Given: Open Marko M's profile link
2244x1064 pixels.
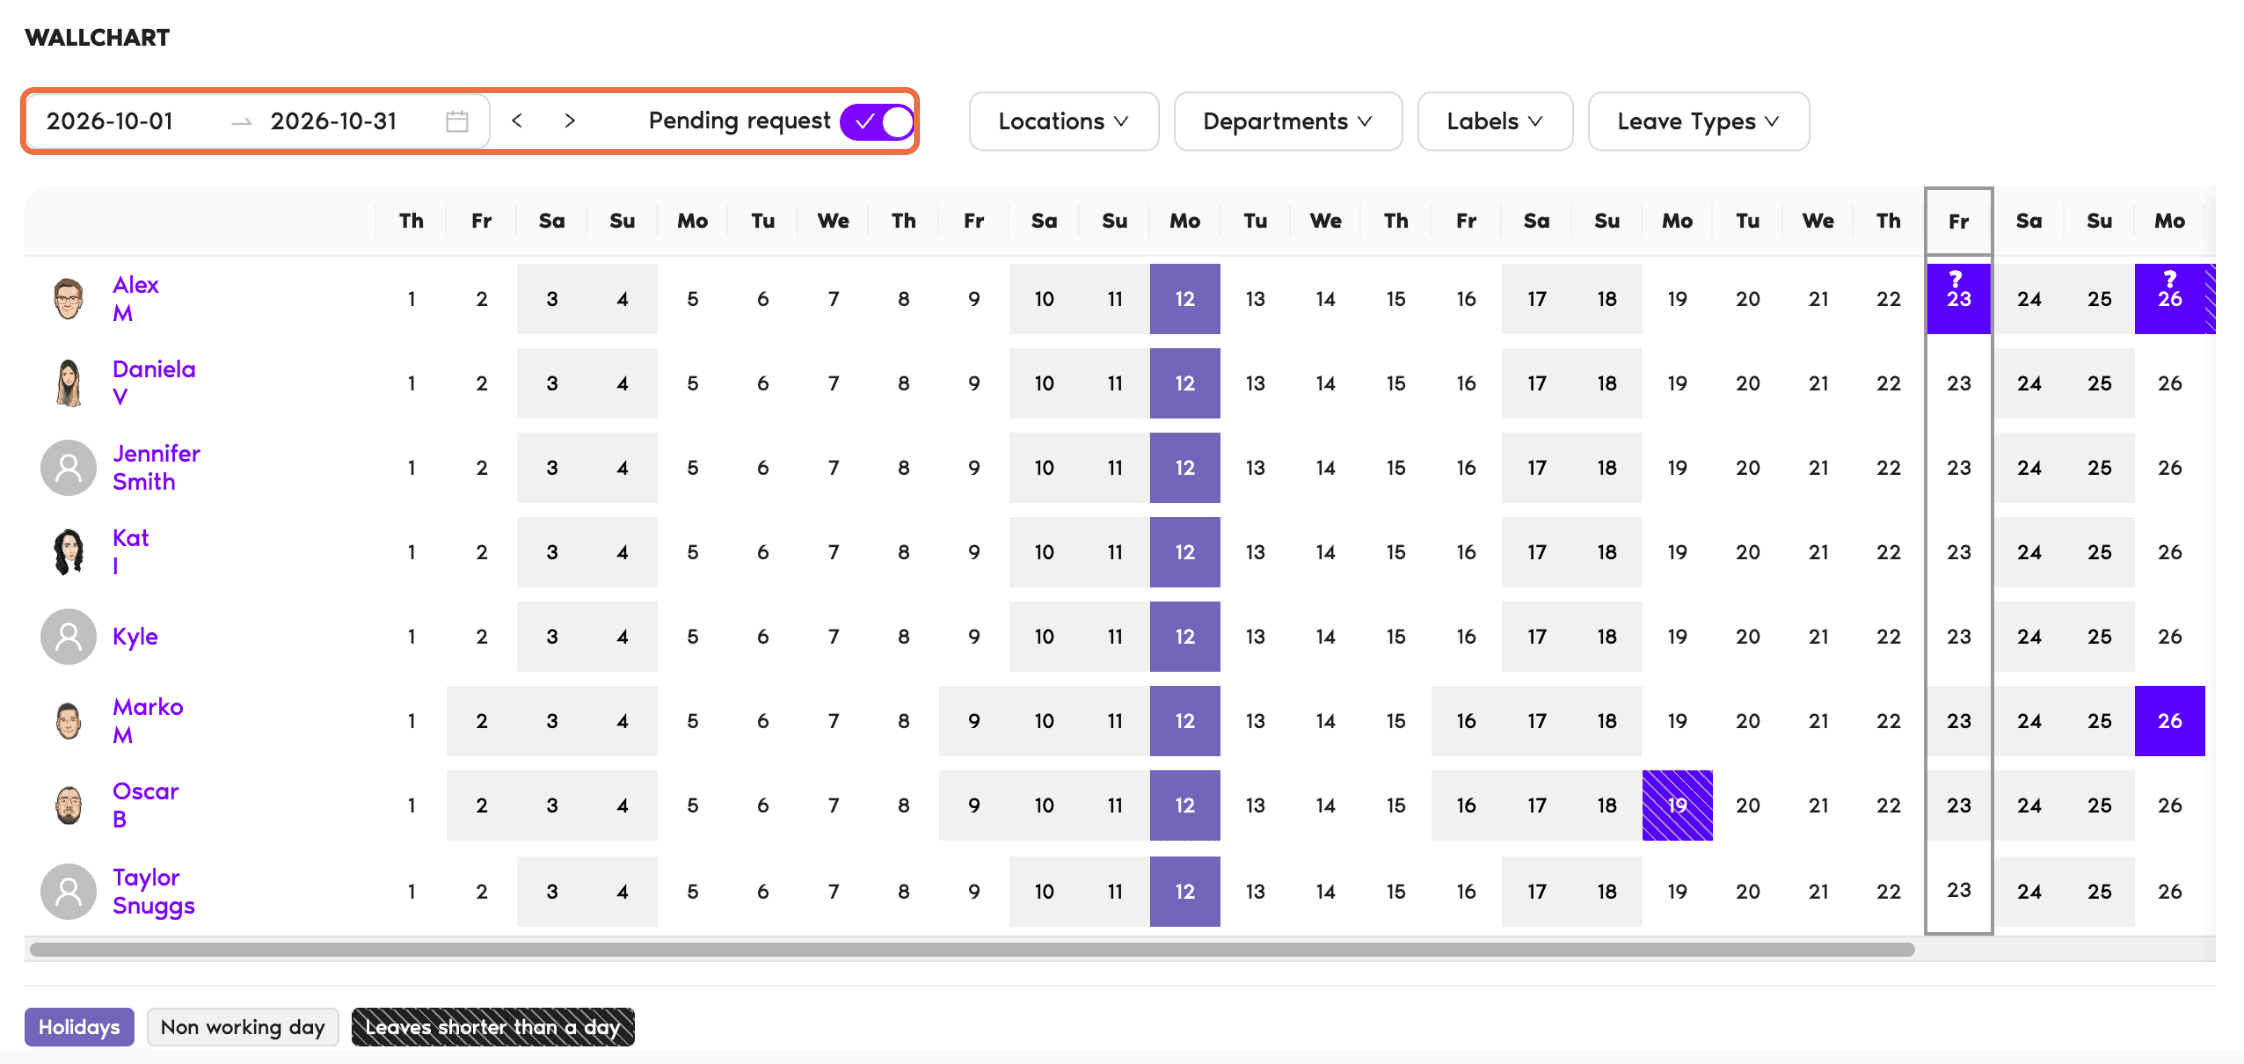Looking at the screenshot, I should click(147, 720).
